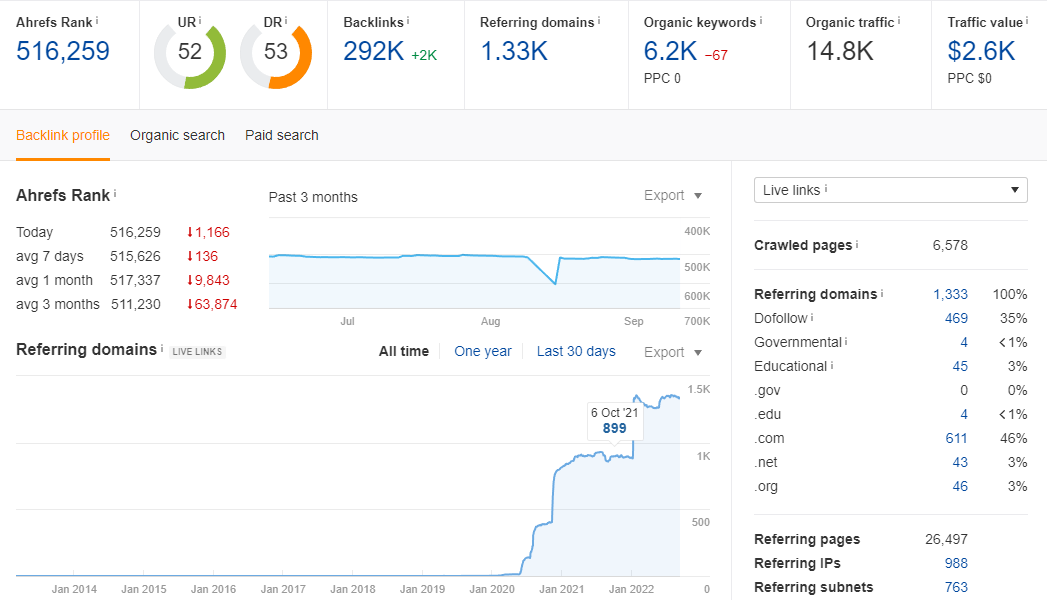Click info icon by Ahrefs Rank chart heading
This screenshot has width=1047, height=600.
(x=115, y=194)
